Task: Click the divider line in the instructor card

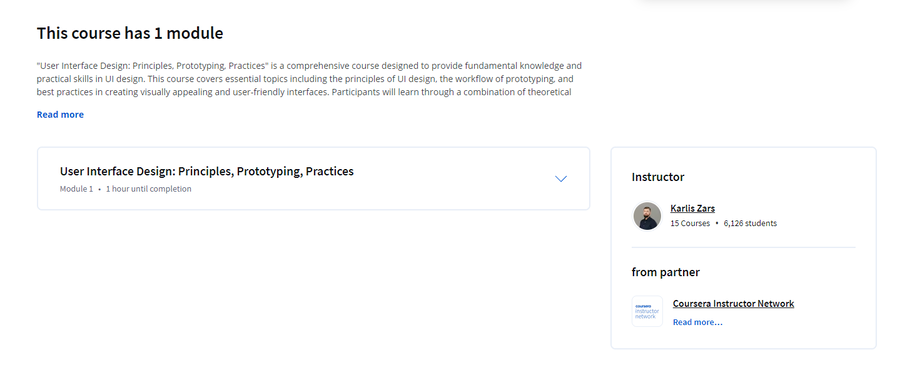Action: point(743,247)
